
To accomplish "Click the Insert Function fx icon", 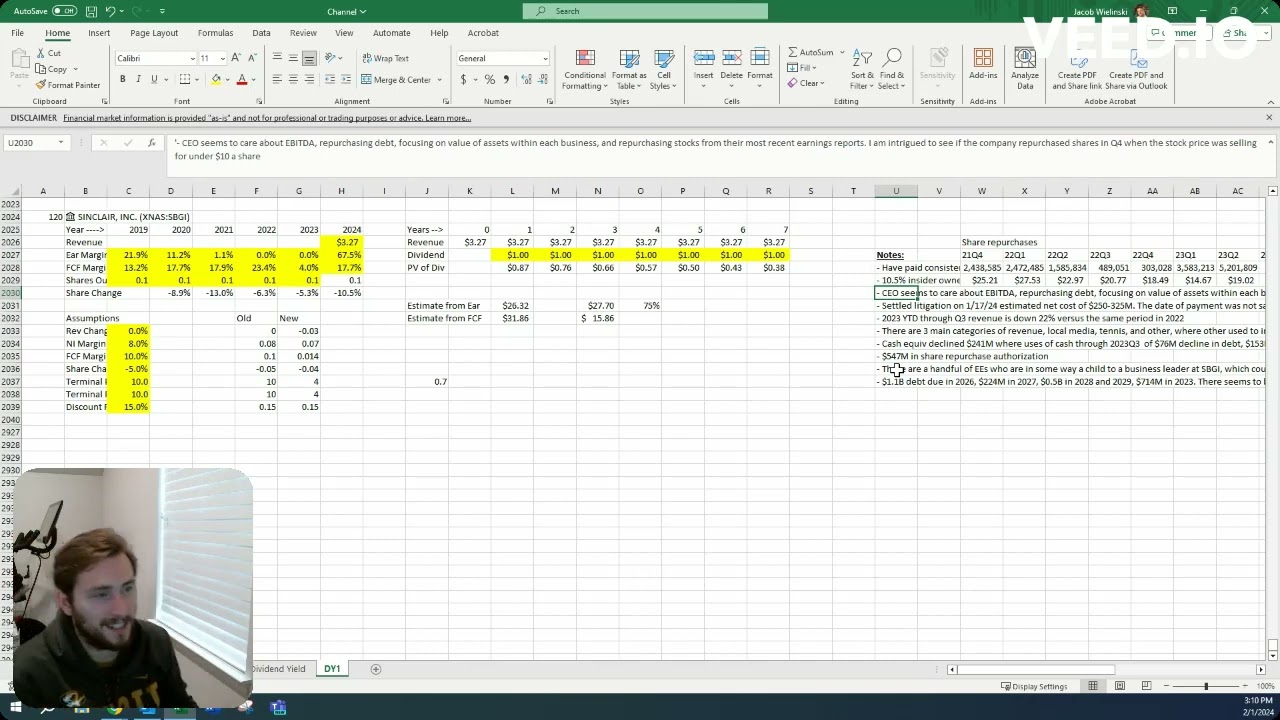I will point(151,143).
